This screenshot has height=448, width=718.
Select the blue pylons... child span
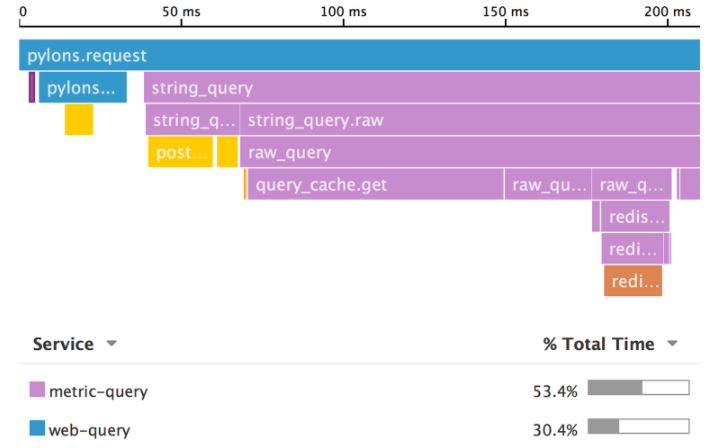click(x=82, y=88)
